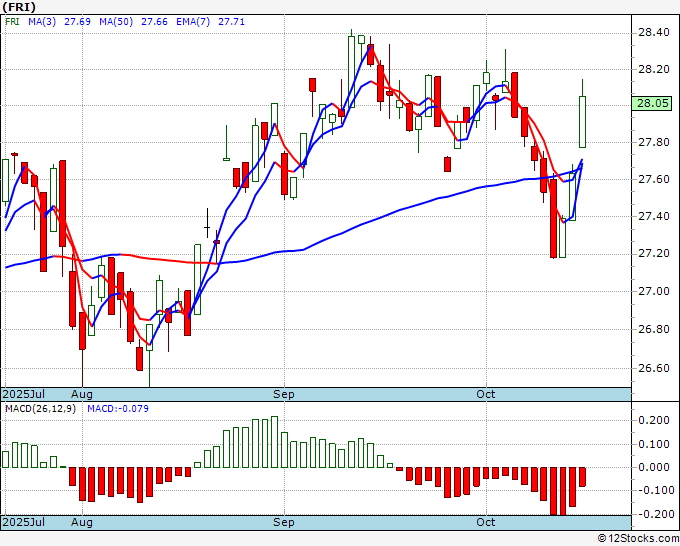Click the 28.40 price axis label
Image resolution: width=680 pixels, height=546 pixels.
tap(653, 33)
